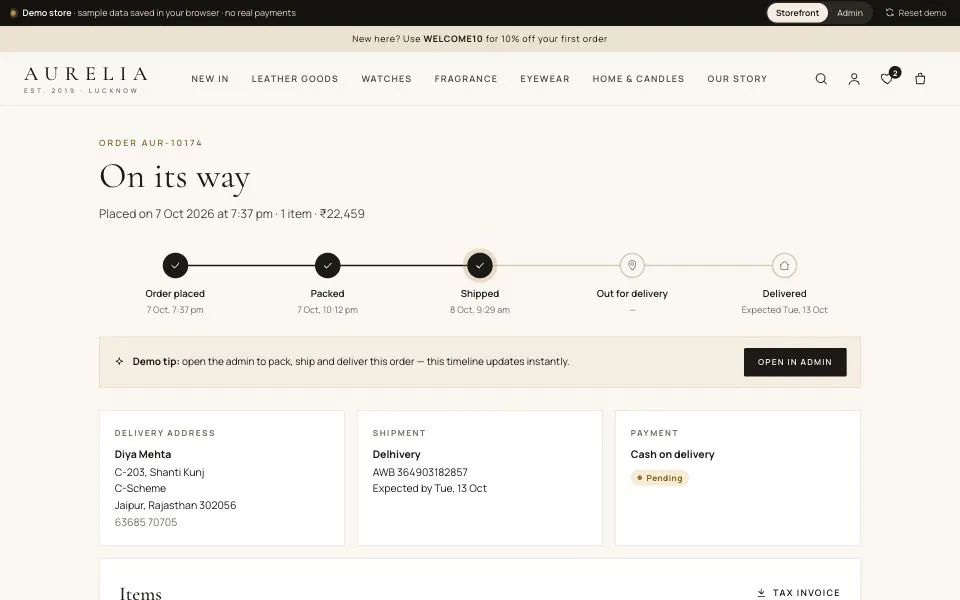The width and height of the screenshot is (960, 600).
Task: Open the wishlist heart icon
Action: (887, 79)
